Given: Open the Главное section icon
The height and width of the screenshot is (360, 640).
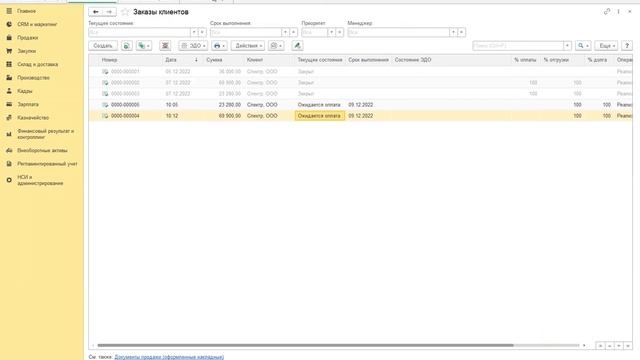Looking at the screenshot, I should click(x=9, y=11).
